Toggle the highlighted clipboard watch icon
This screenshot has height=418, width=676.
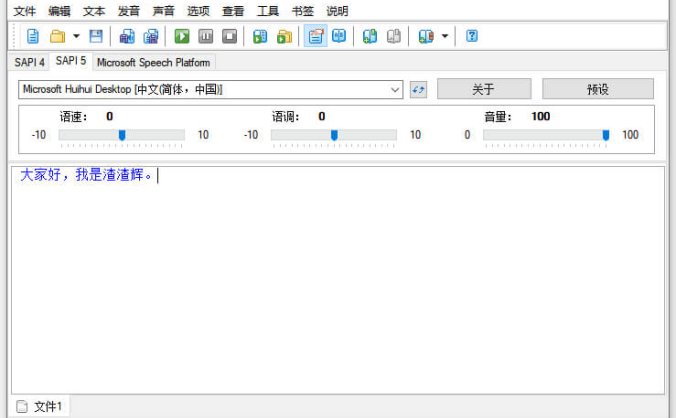pyautogui.click(x=316, y=36)
